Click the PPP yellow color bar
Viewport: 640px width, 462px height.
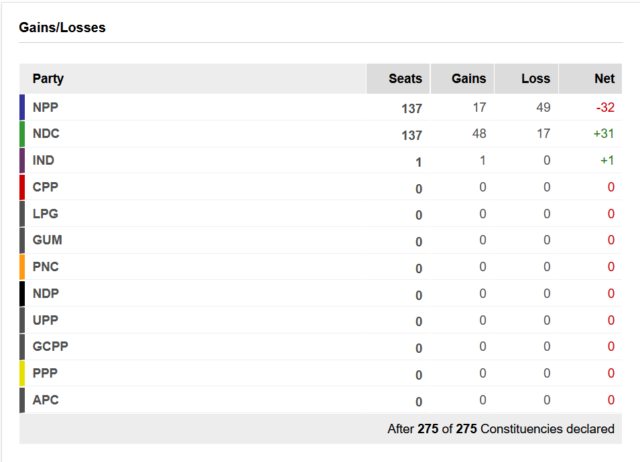pos(22,373)
